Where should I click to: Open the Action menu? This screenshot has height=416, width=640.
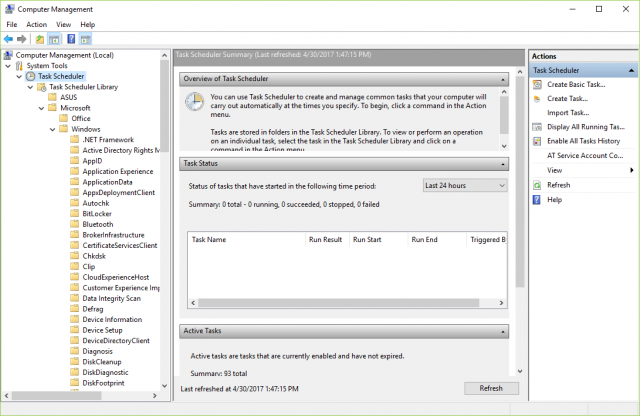(x=37, y=24)
